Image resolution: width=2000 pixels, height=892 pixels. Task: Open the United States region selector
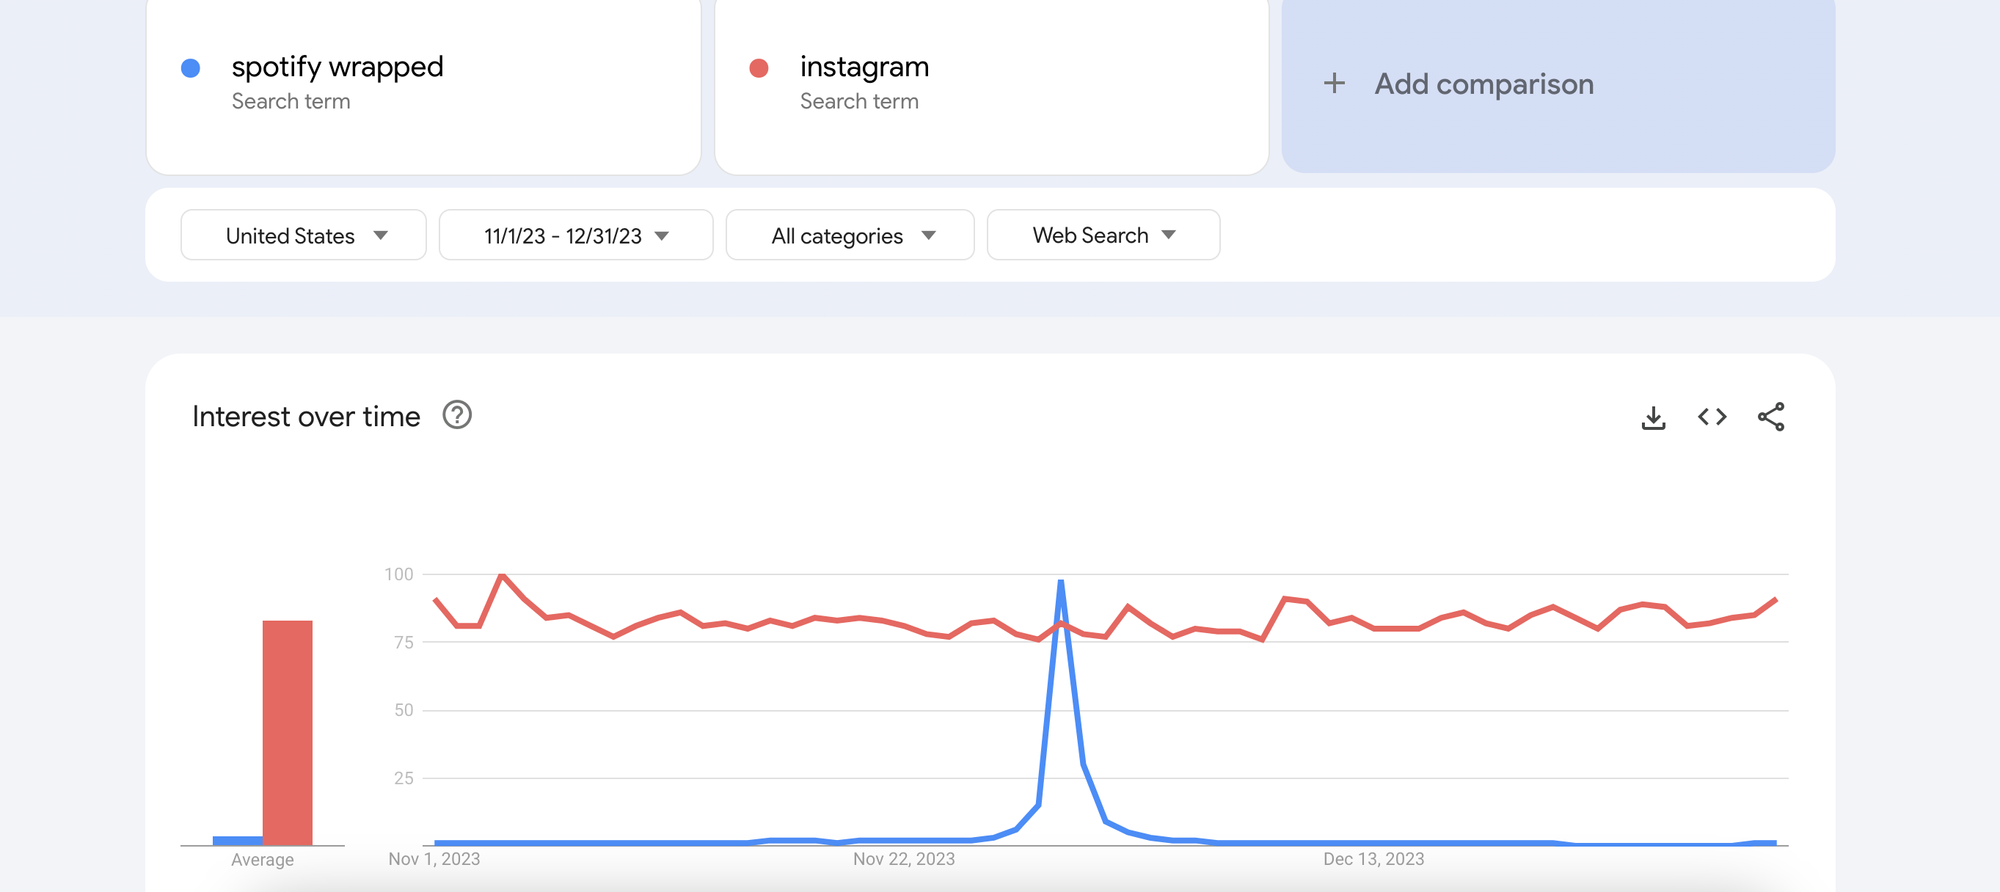tap(302, 235)
